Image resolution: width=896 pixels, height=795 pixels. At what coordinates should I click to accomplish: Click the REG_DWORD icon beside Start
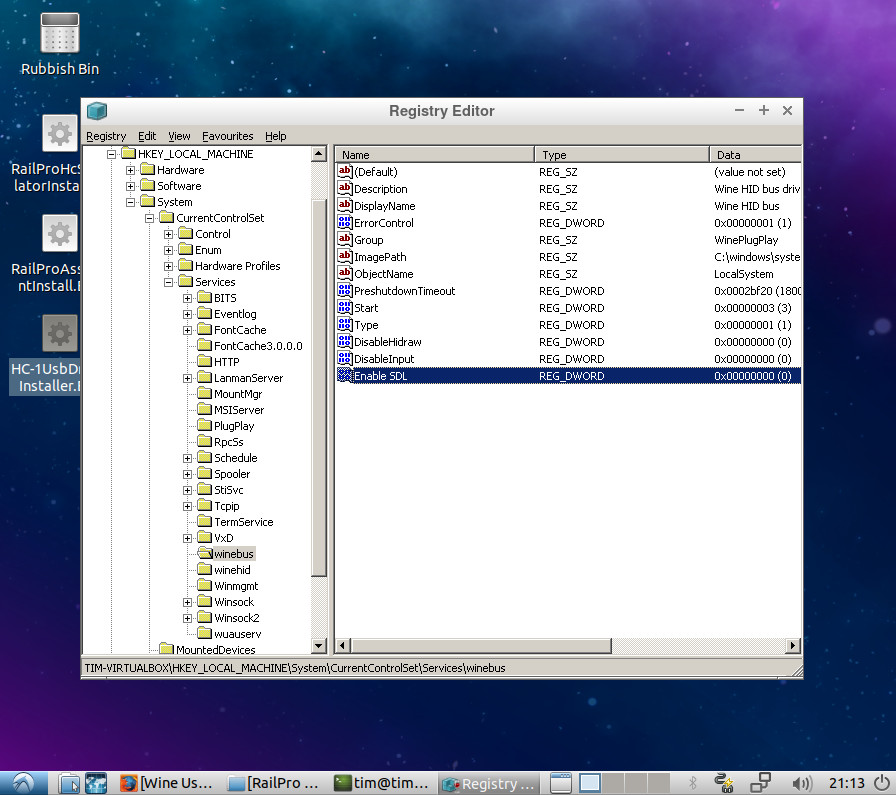[x=347, y=308]
